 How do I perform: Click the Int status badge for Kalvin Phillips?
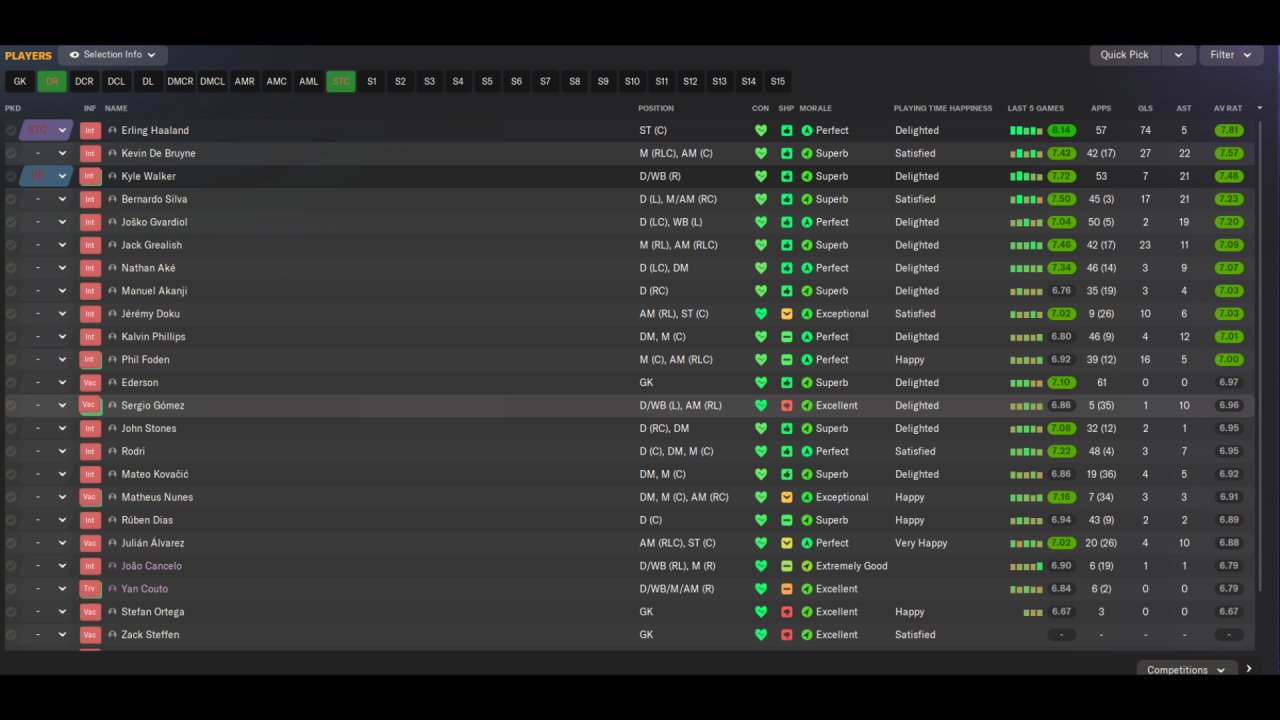[x=90, y=337]
